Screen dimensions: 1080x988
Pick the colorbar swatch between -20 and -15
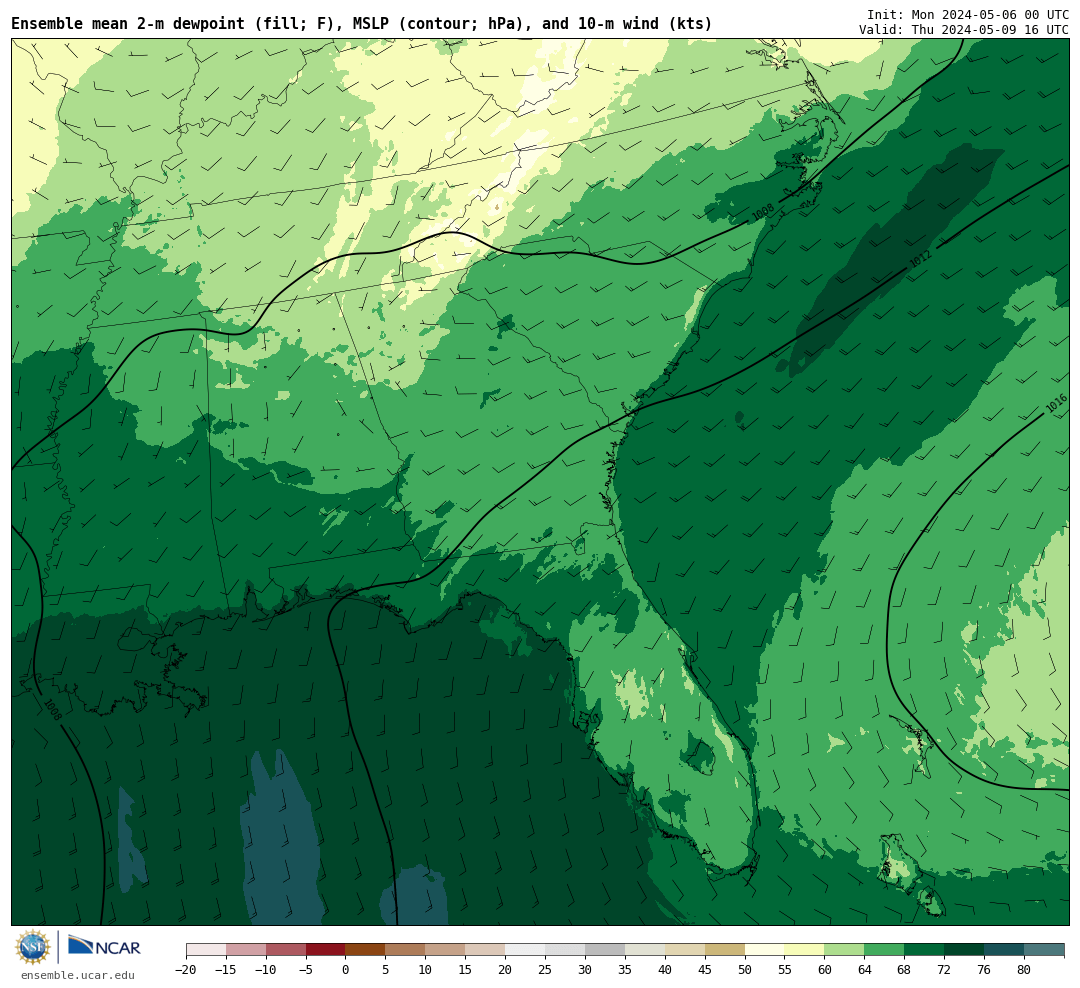tap(206, 950)
